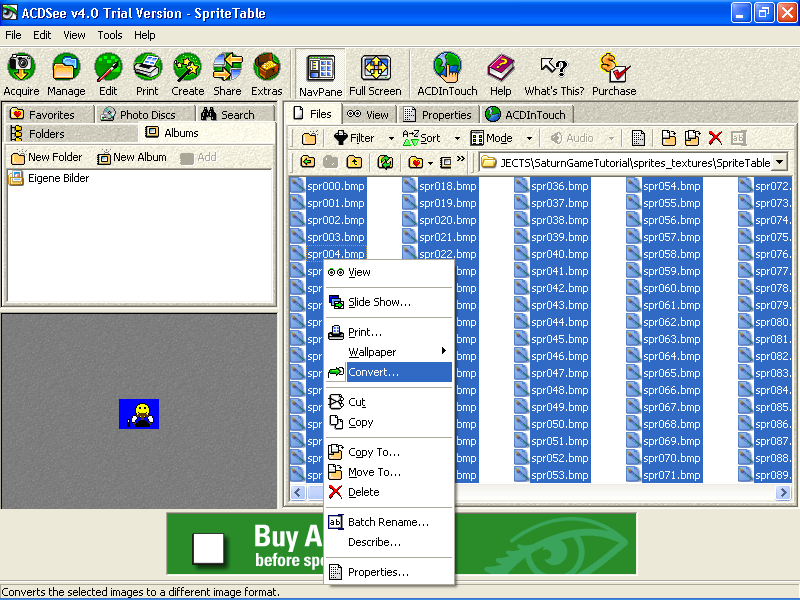
Task: Open the Edit image tool
Action: coord(108,75)
